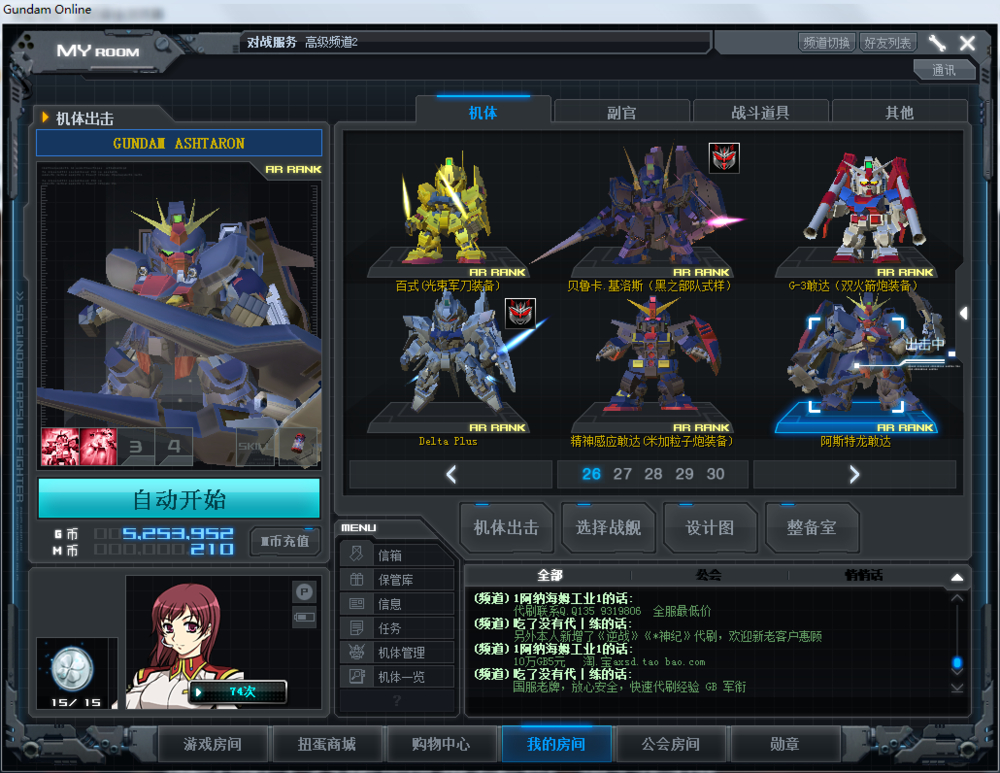
Task: Go to 购物中心 shopping center
Action: [x=441, y=744]
